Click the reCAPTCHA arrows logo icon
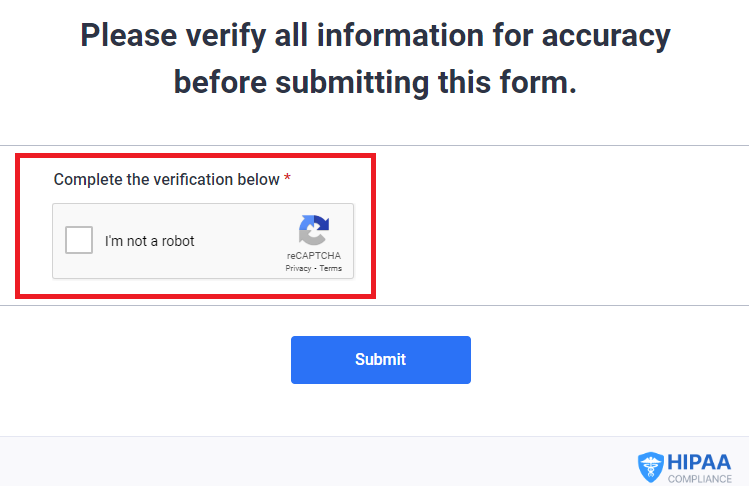The height and width of the screenshot is (486, 752). [314, 230]
